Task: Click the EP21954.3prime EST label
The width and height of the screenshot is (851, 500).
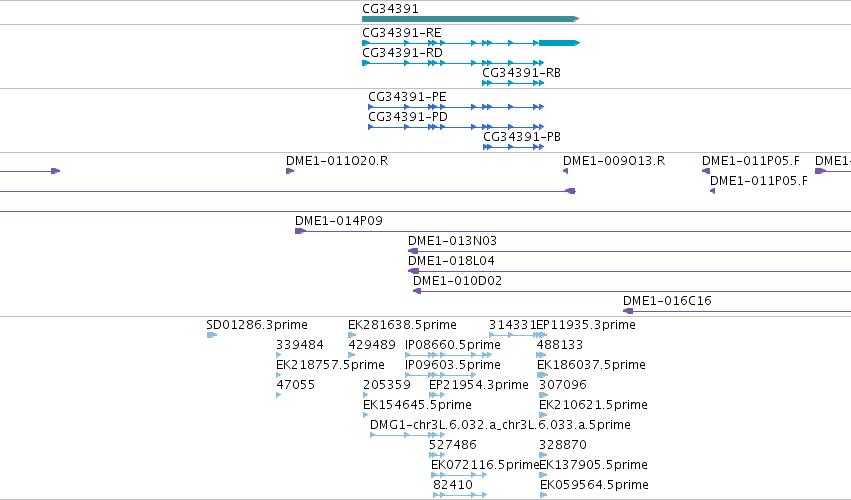Action: tap(479, 385)
